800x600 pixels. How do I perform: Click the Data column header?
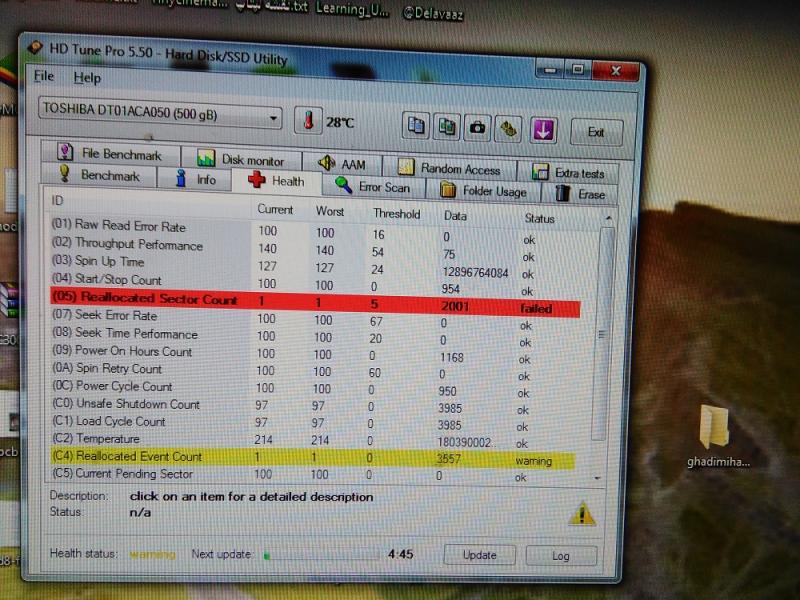pos(455,216)
